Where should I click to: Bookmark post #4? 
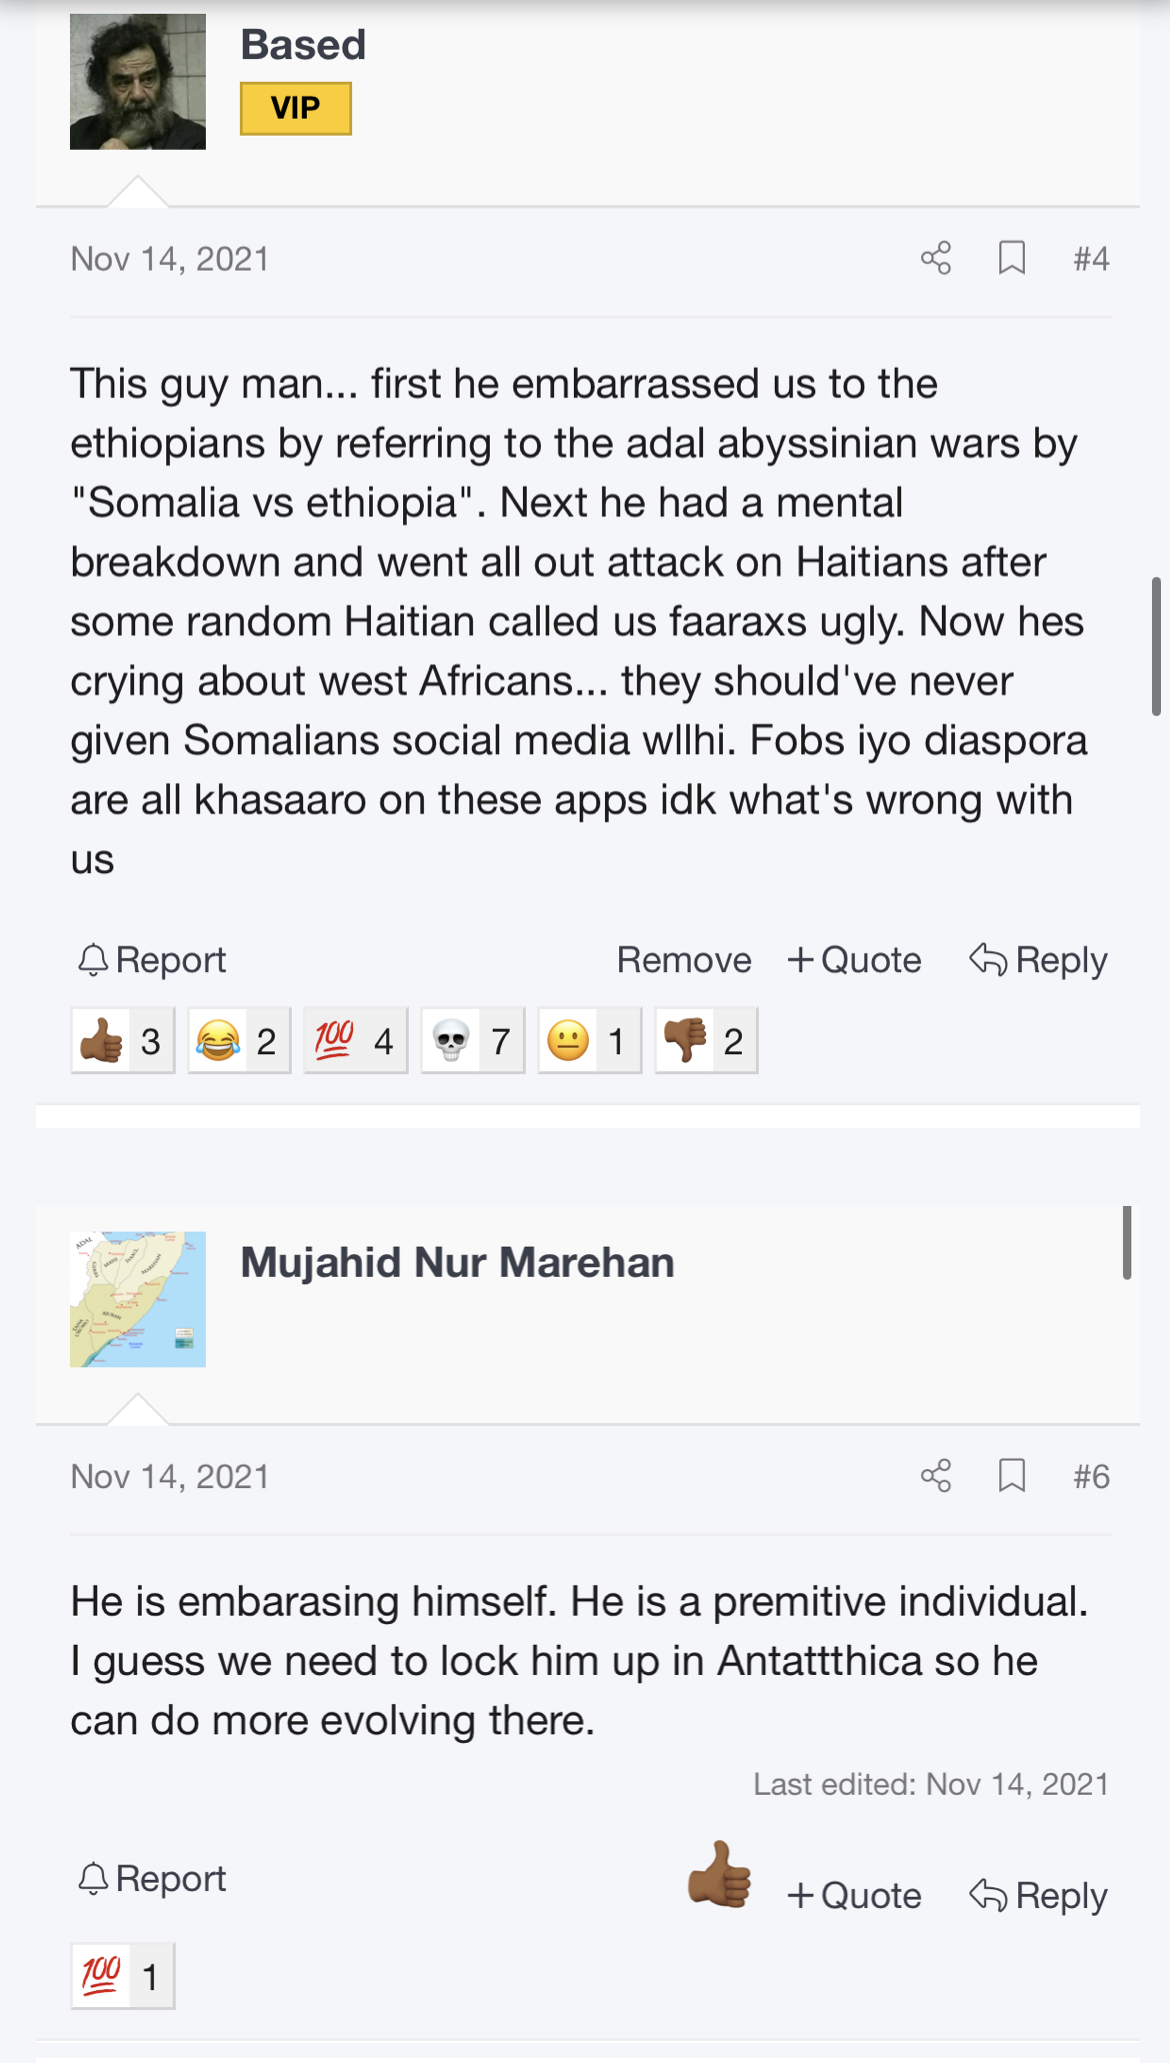tap(1012, 259)
